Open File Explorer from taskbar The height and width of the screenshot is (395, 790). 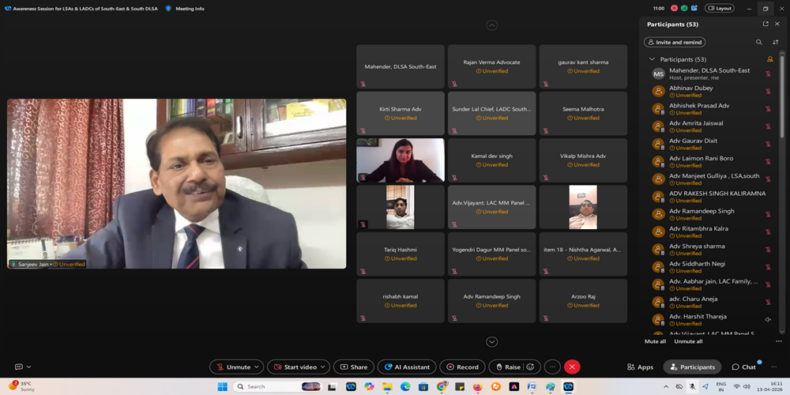(387, 386)
